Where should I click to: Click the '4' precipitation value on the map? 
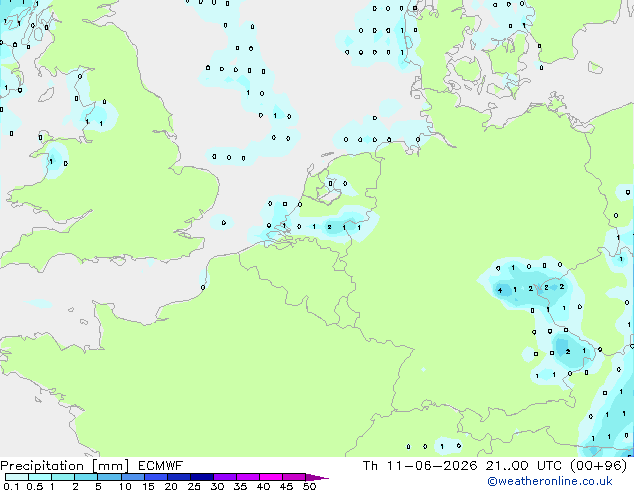tap(500, 290)
